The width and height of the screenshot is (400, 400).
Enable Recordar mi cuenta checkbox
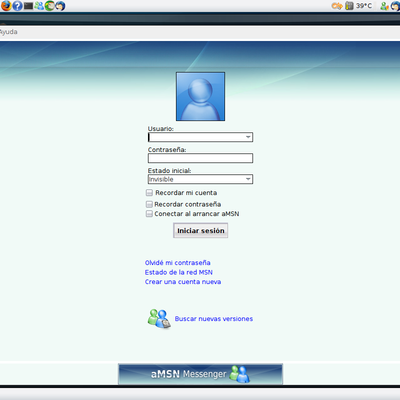point(149,193)
